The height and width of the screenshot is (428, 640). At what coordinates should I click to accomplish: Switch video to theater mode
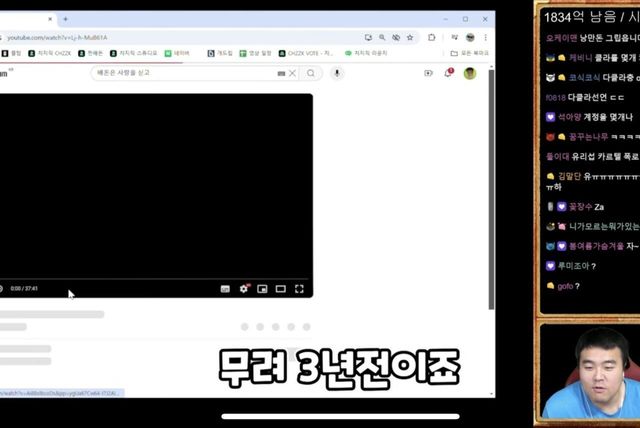(x=280, y=289)
